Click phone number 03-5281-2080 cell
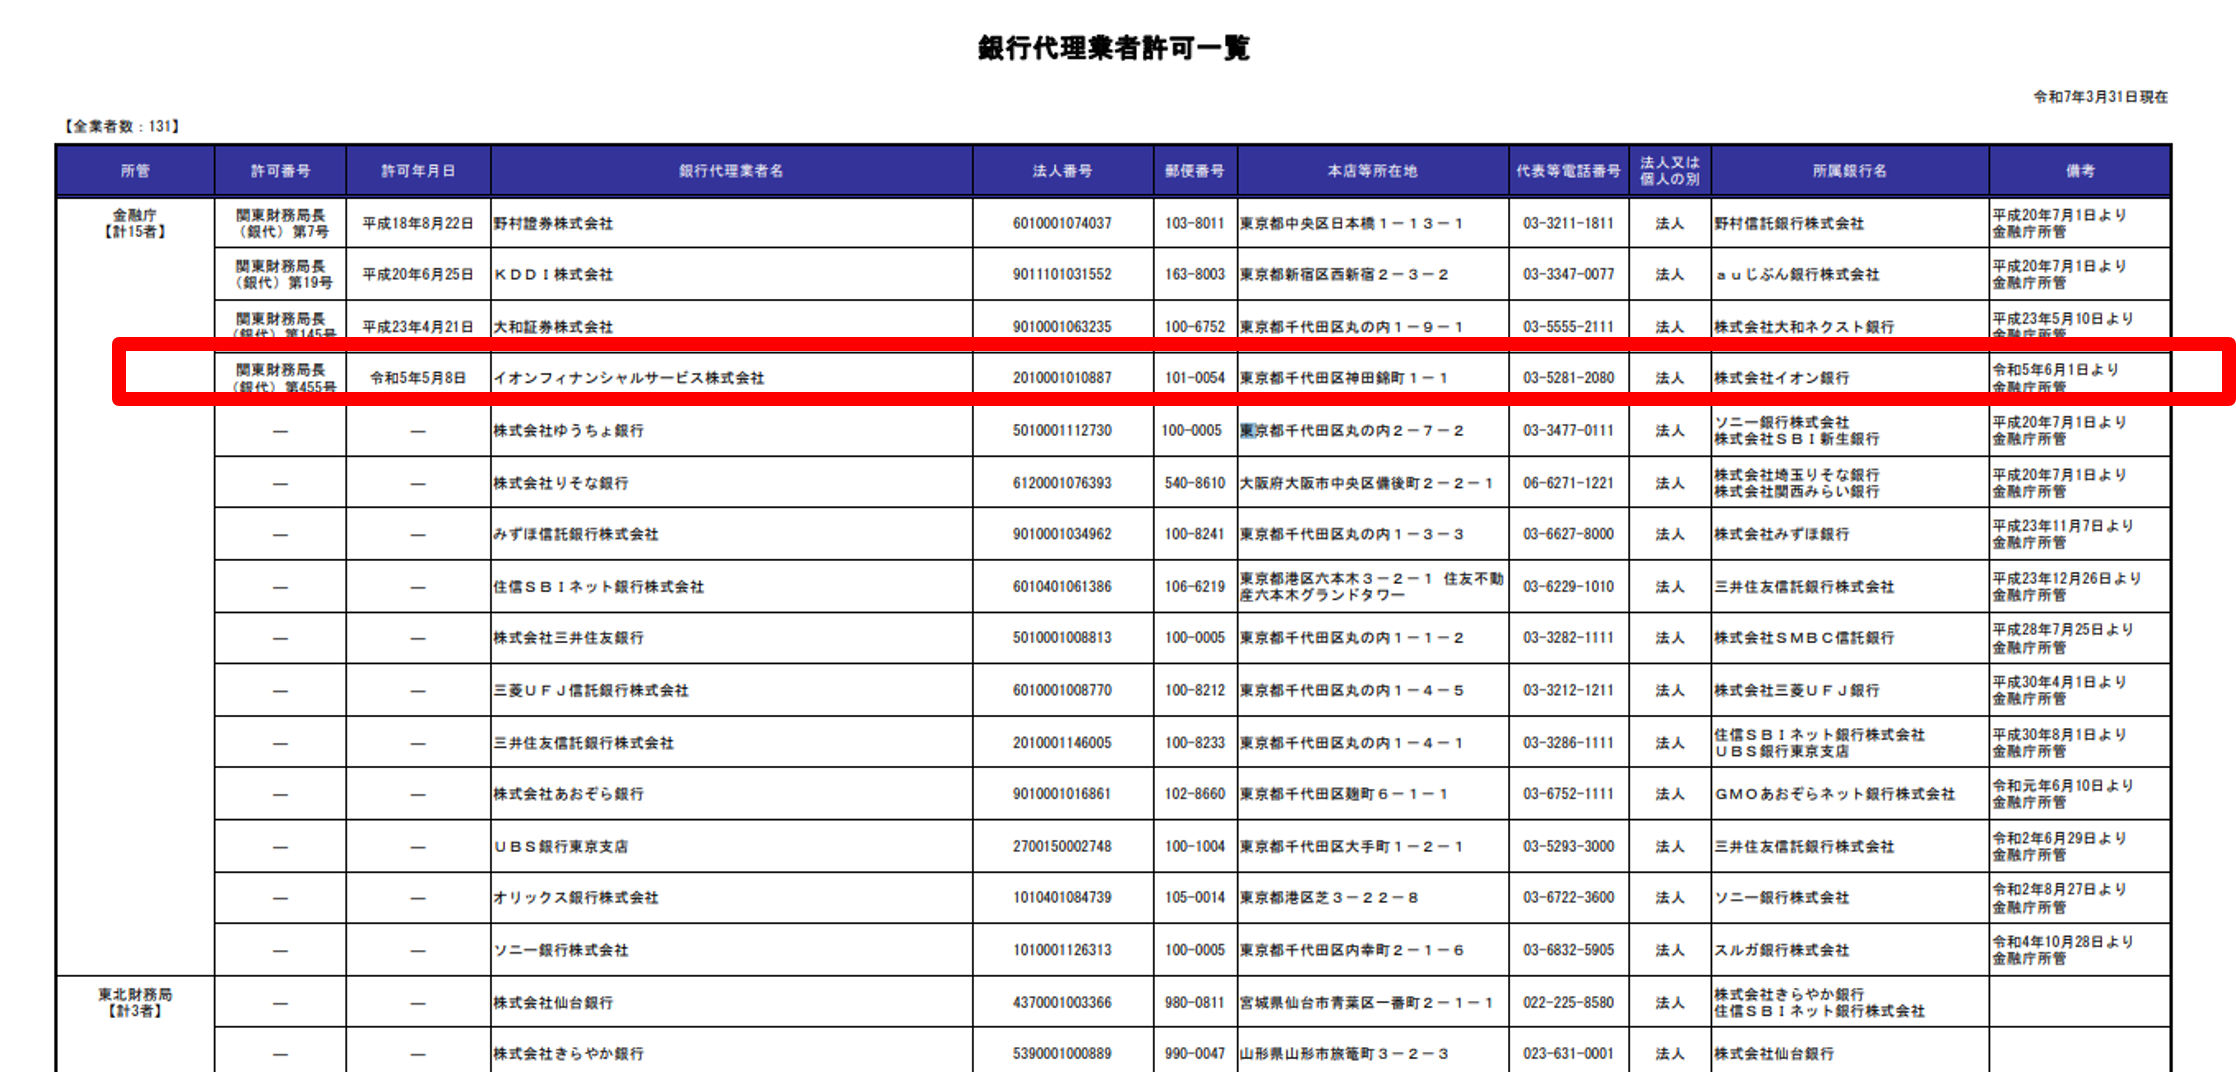The image size is (2236, 1072). pos(1568,378)
